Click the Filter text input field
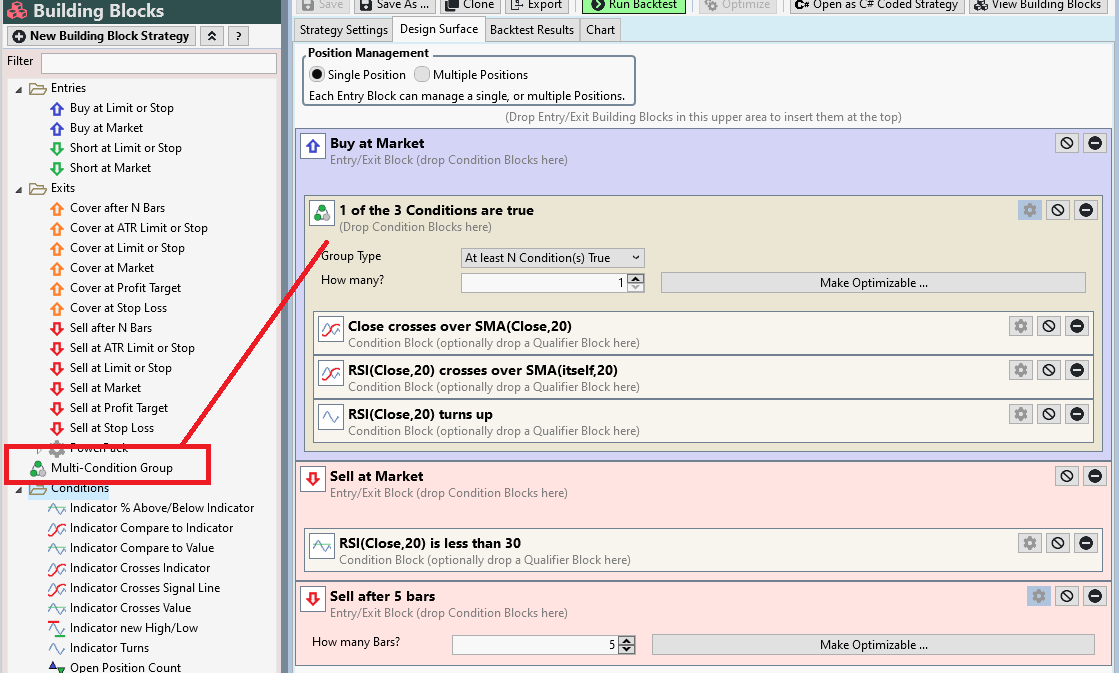Screen dimensions: 1119x673 point(158,63)
